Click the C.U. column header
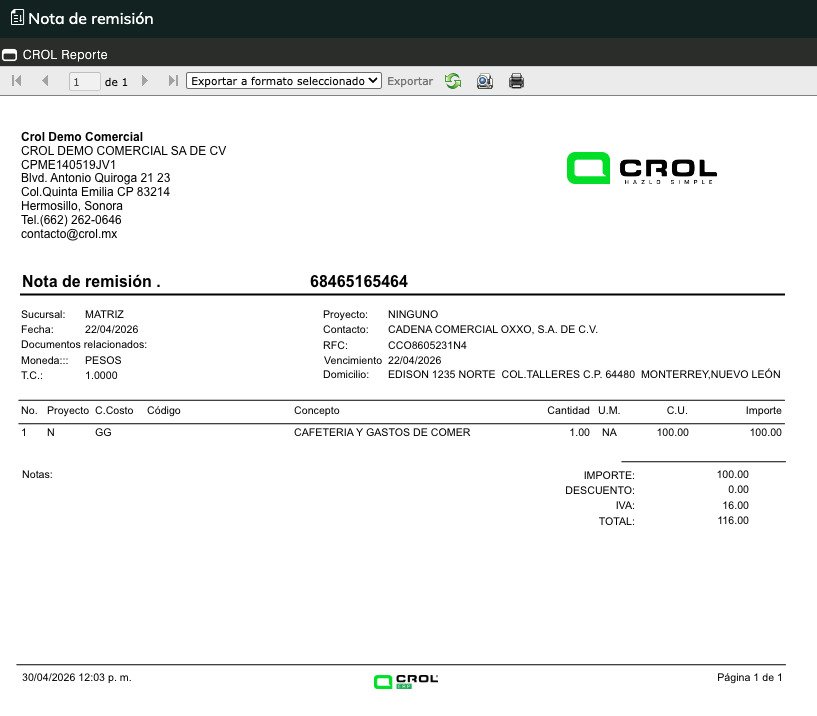 [677, 410]
